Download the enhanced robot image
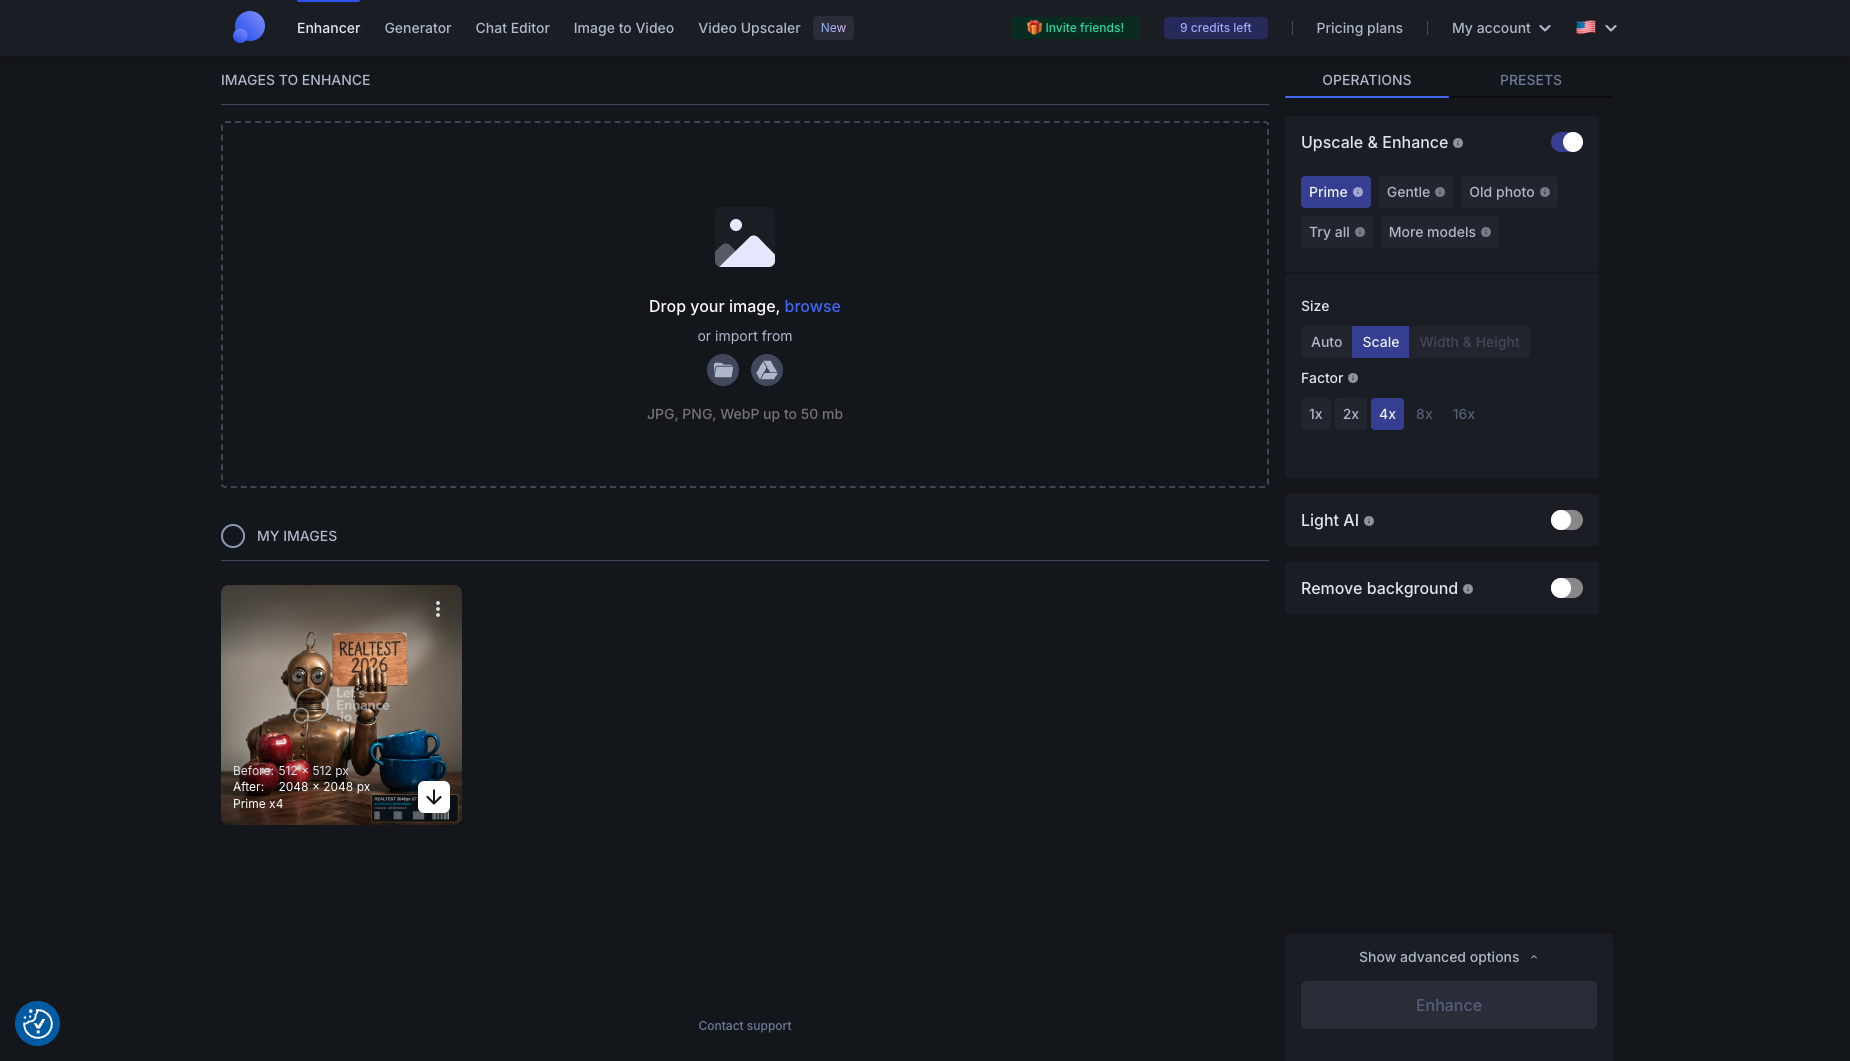This screenshot has height=1061, width=1850. click(x=434, y=797)
